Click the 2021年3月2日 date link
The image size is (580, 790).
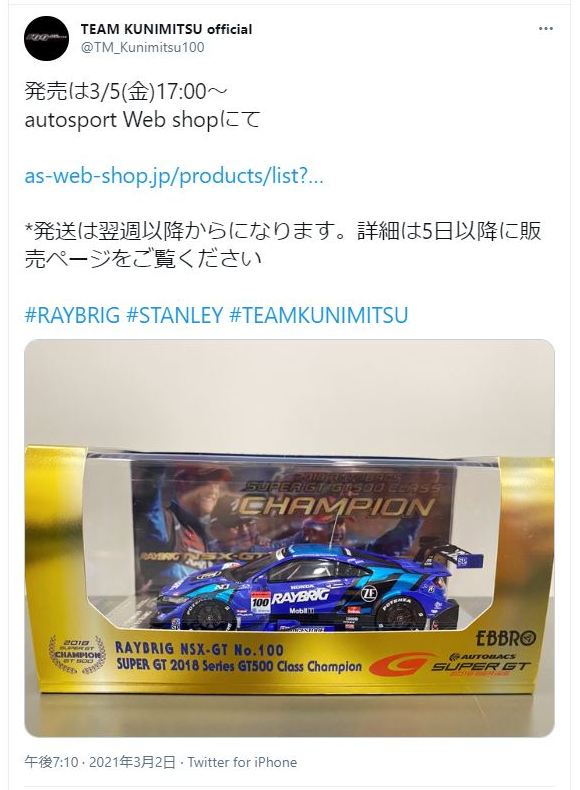(132, 762)
